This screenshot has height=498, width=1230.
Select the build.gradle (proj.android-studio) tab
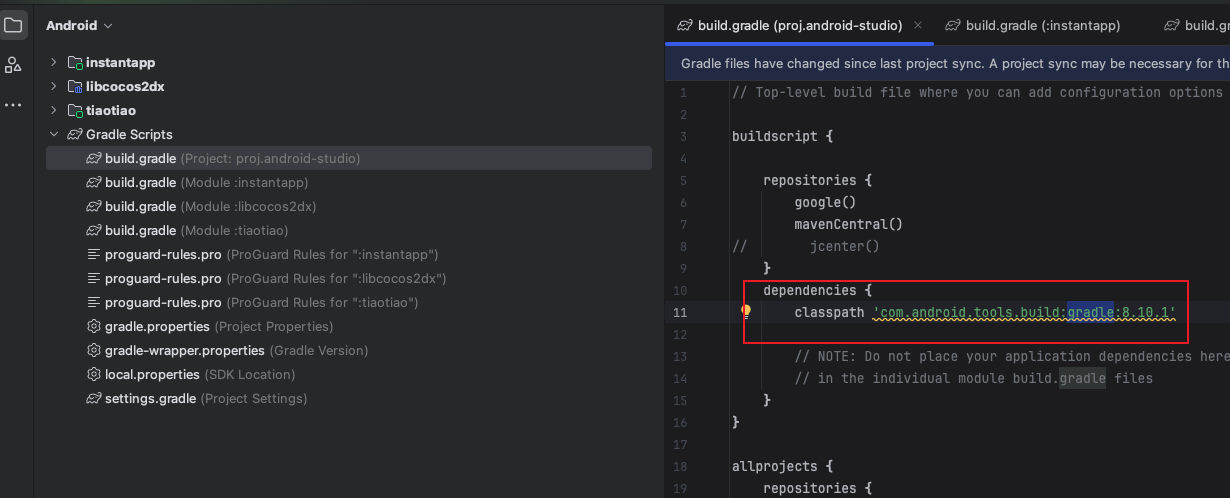pos(789,25)
